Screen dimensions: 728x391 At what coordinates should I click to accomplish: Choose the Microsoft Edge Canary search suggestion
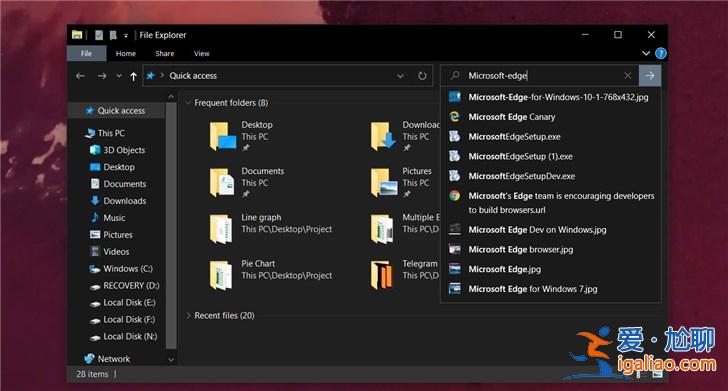[551, 117]
